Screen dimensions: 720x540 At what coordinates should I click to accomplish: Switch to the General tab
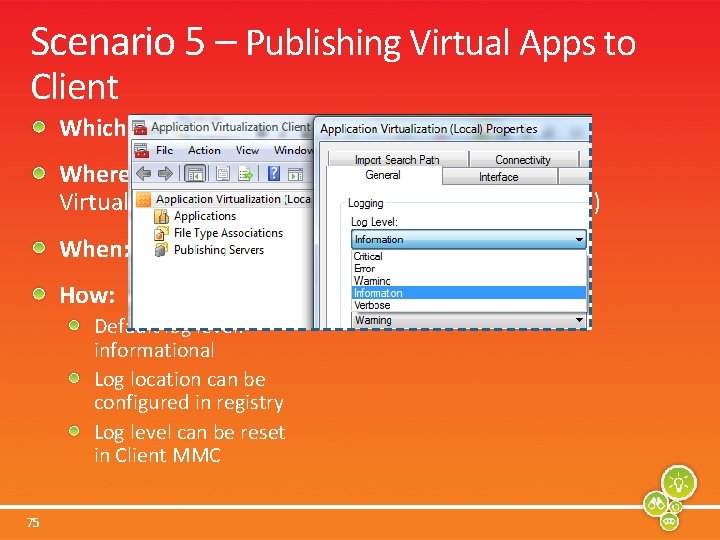click(x=383, y=175)
